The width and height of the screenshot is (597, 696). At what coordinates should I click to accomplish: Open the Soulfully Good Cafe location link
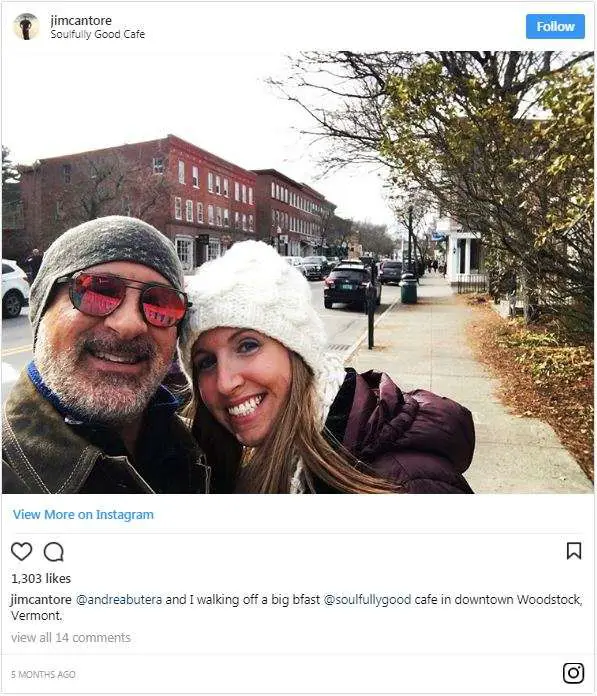(x=97, y=34)
